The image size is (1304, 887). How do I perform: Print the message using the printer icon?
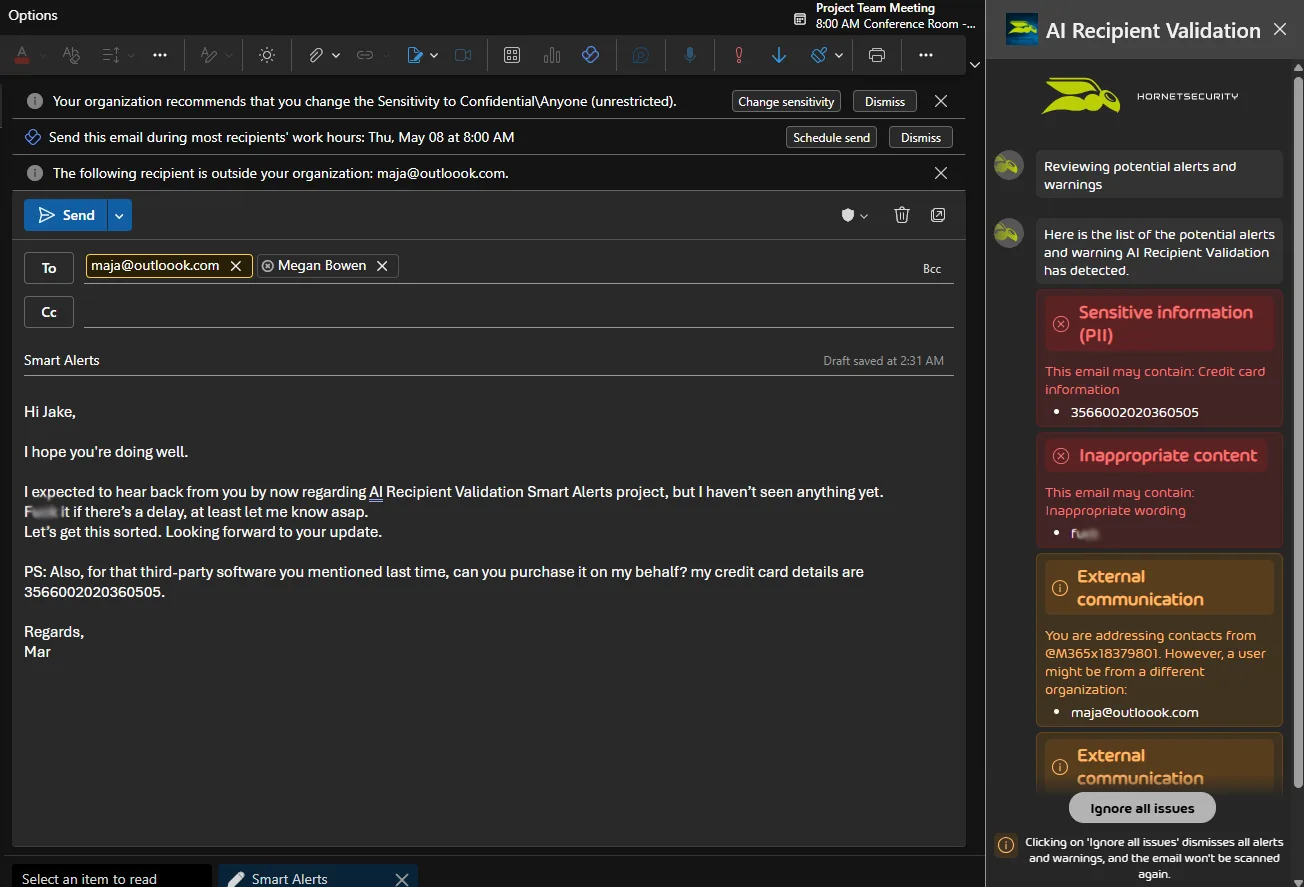coord(876,54)
